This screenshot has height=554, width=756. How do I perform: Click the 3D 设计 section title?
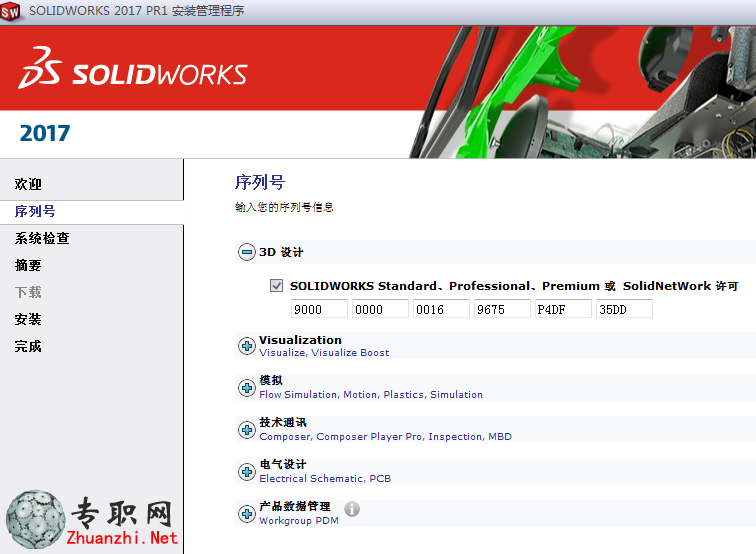281,252
